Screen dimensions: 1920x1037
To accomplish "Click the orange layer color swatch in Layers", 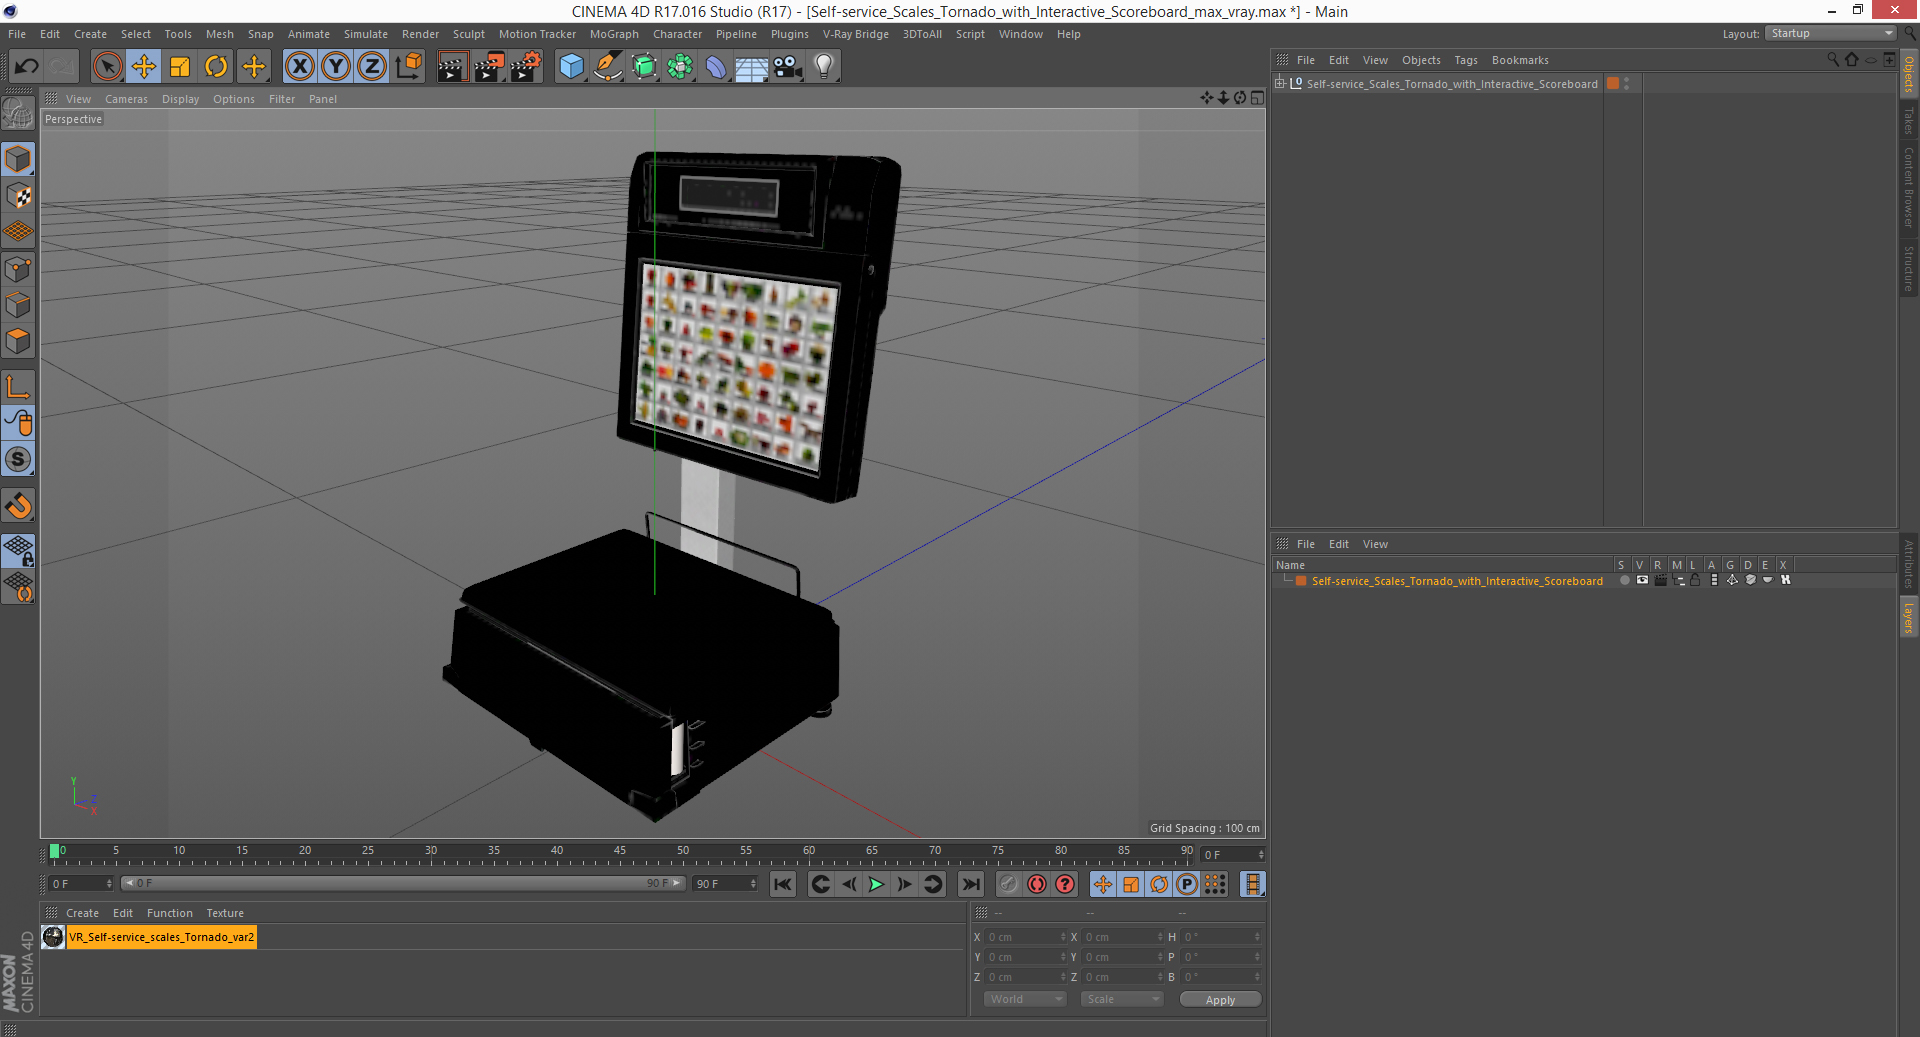I will (x=1301, y=581).
